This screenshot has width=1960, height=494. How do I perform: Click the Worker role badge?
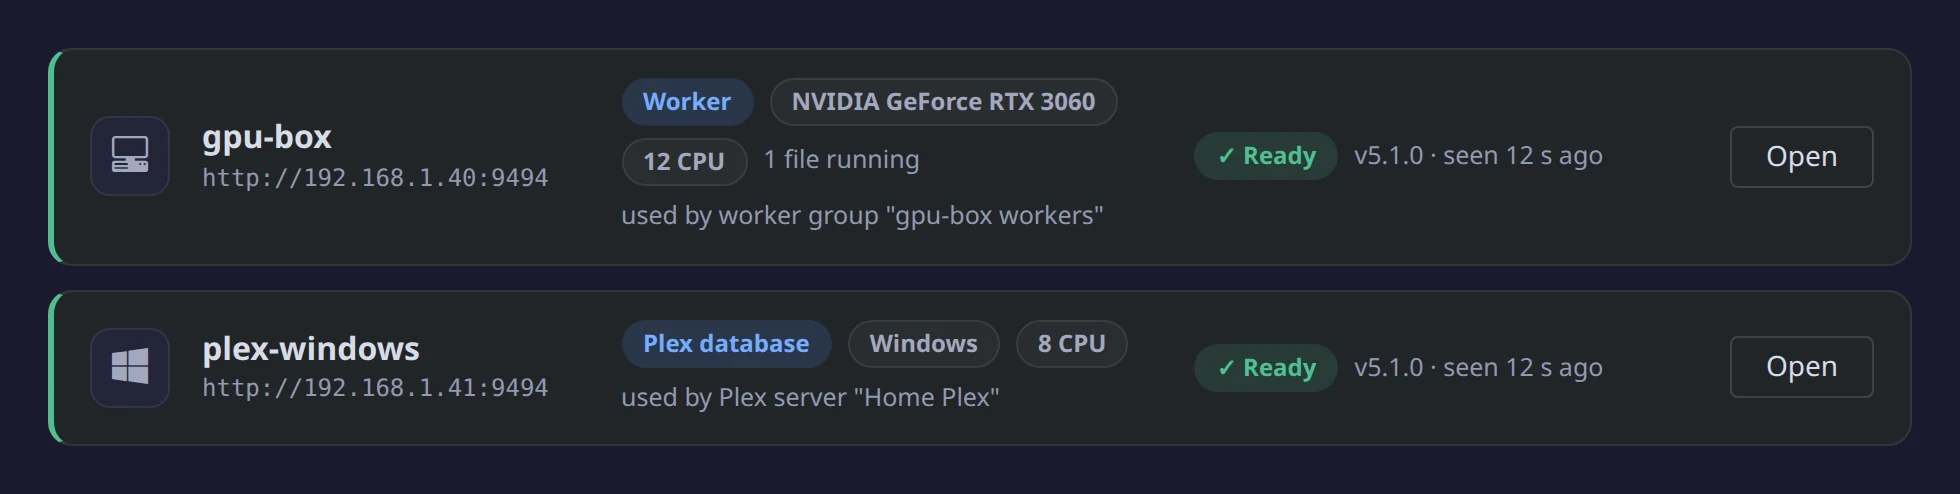tap(687, 102)
